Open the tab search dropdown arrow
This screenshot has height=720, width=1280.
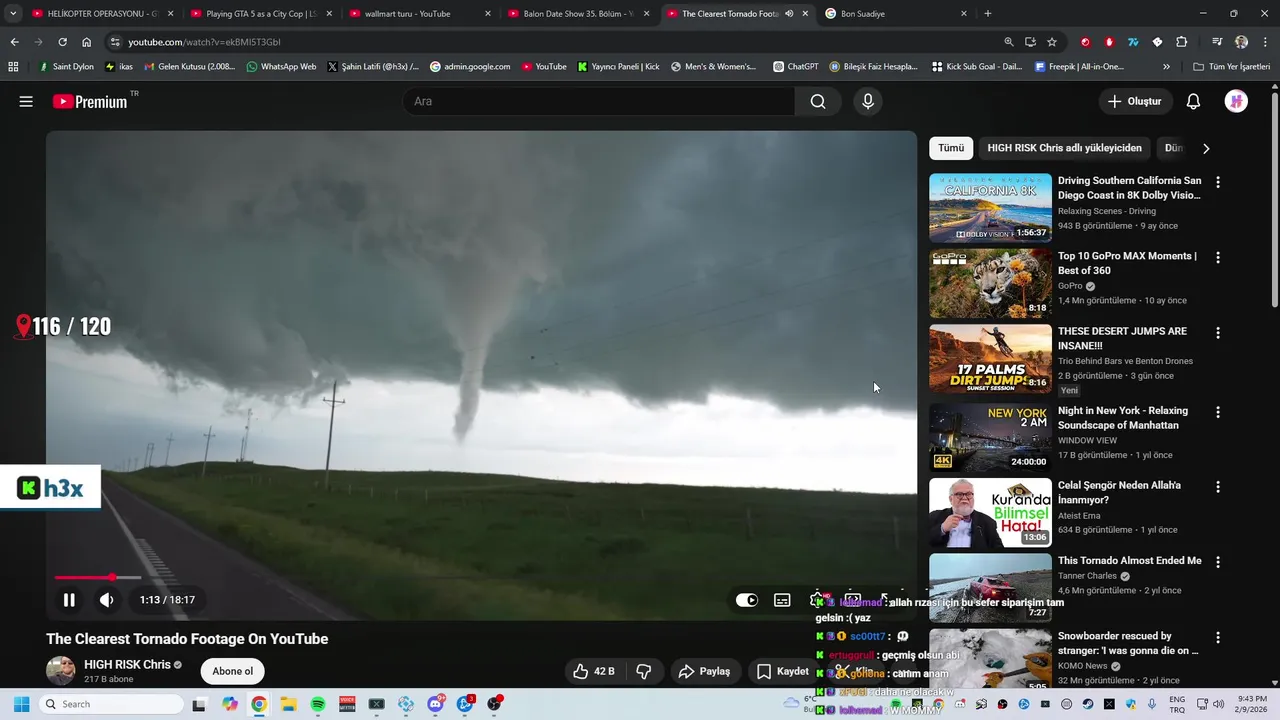(13, 14)
